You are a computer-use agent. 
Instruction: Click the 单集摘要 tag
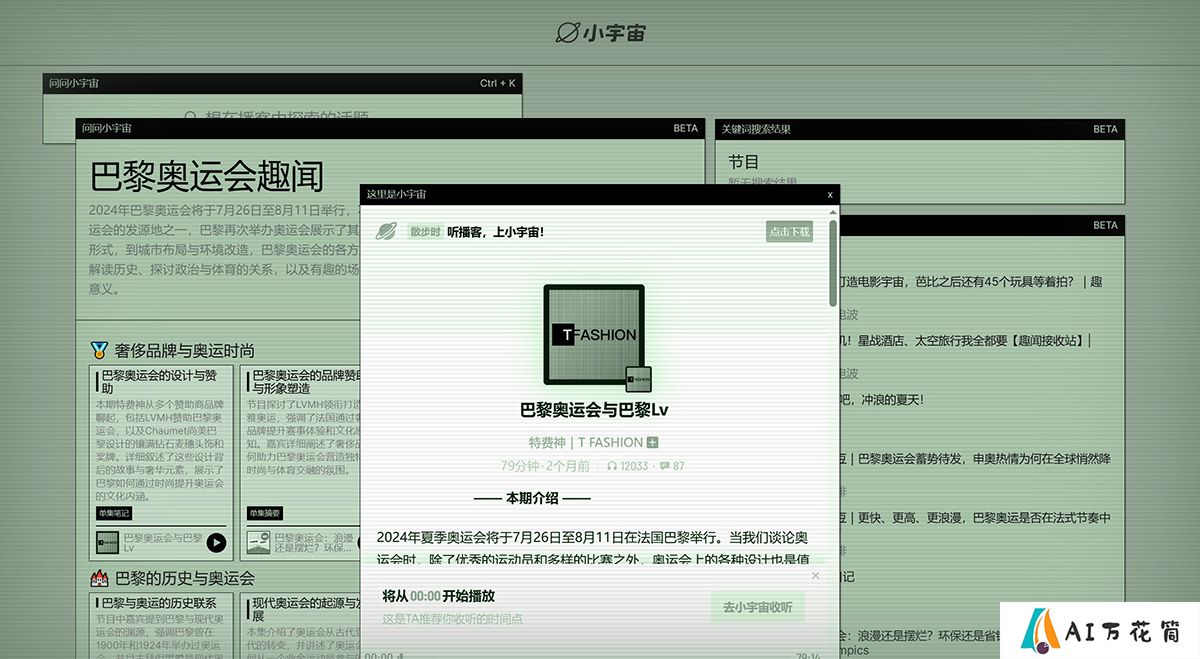point(265,513)
